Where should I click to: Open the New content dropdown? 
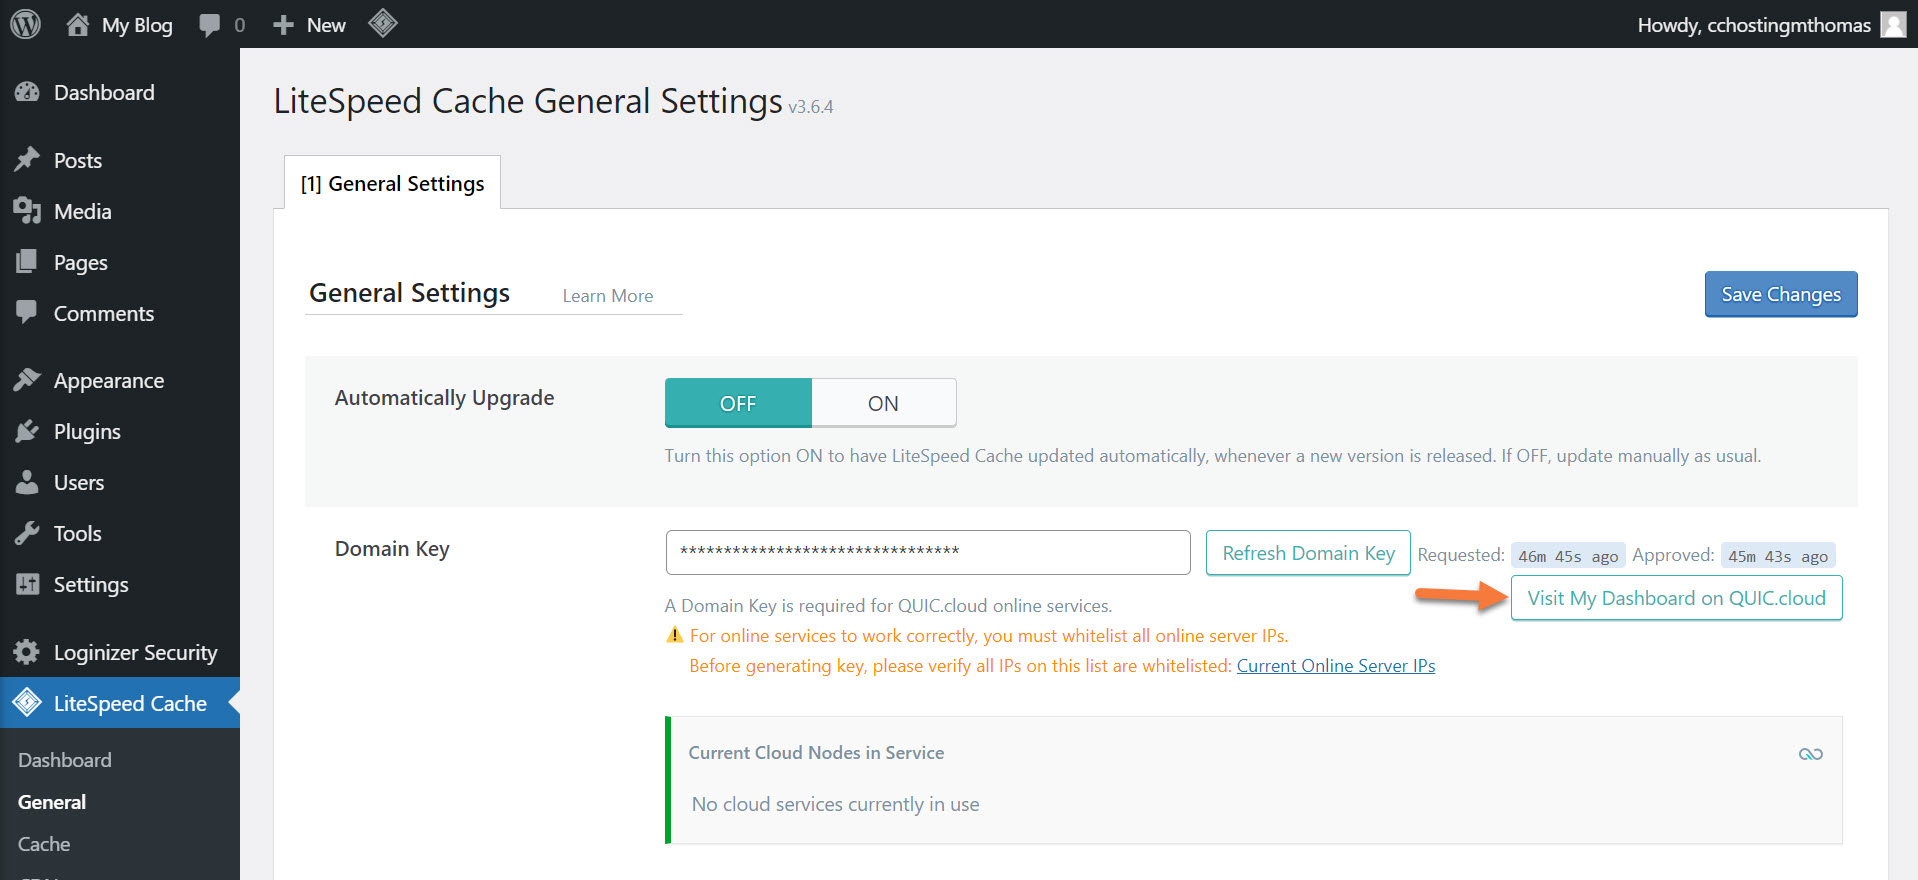pyautogui.click(x=310, y=25)
